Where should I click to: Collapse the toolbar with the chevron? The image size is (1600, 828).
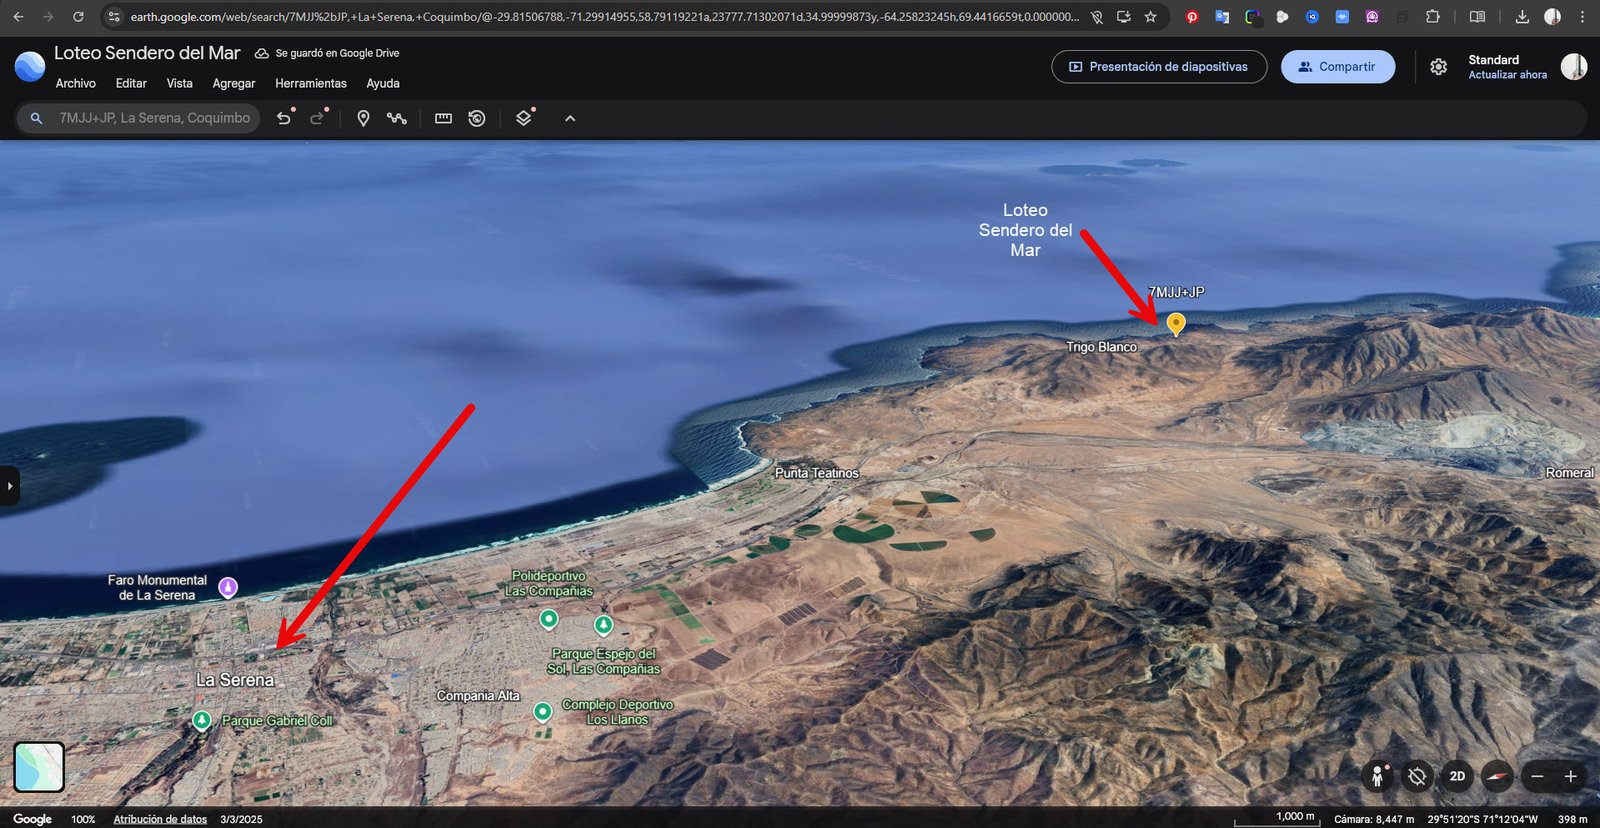(570, 118)
